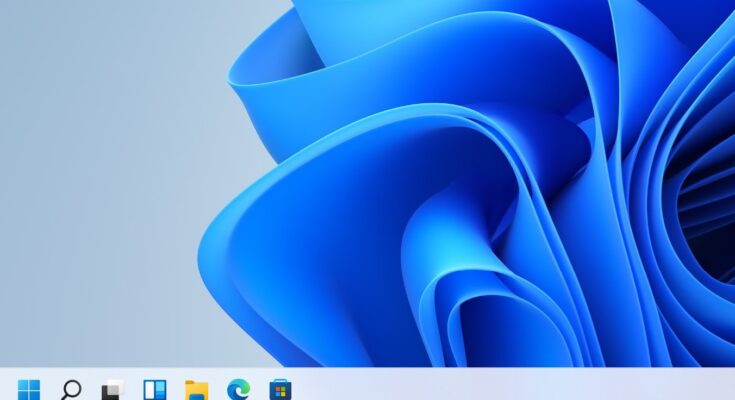Open the Windows Start menu

29,390
